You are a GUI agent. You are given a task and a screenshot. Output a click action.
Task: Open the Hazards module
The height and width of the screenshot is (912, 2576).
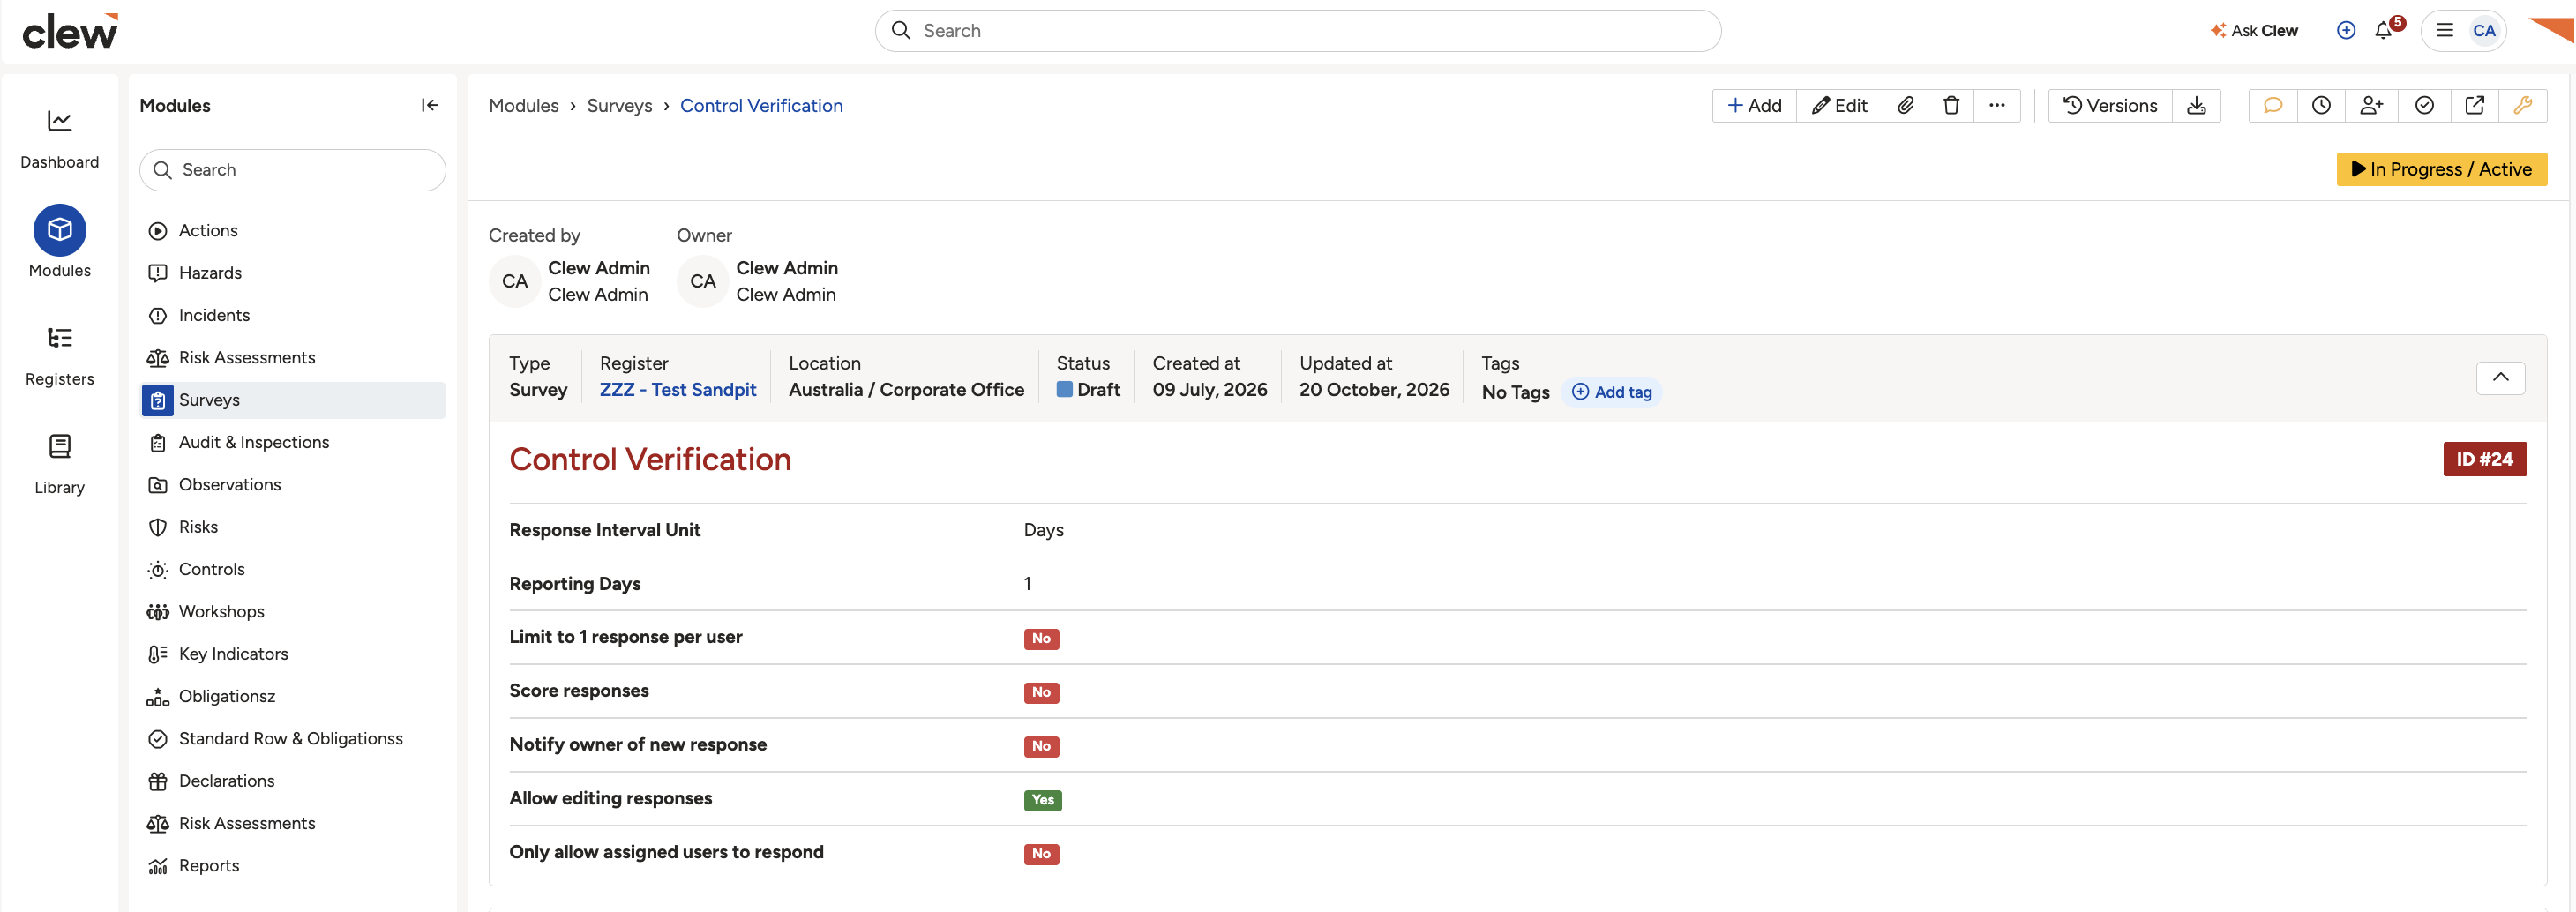(293, 273)
